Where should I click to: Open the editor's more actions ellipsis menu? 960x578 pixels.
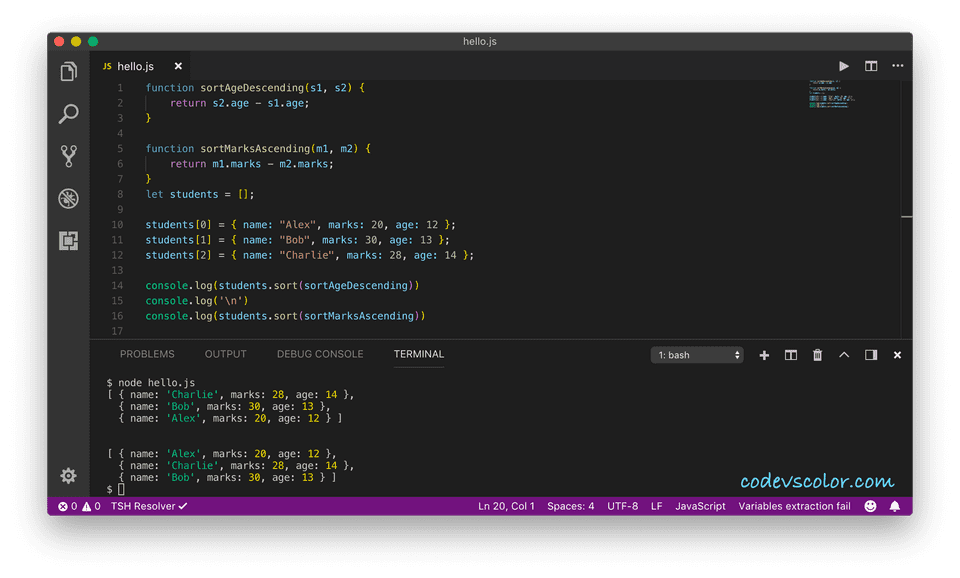pos(897,65)
